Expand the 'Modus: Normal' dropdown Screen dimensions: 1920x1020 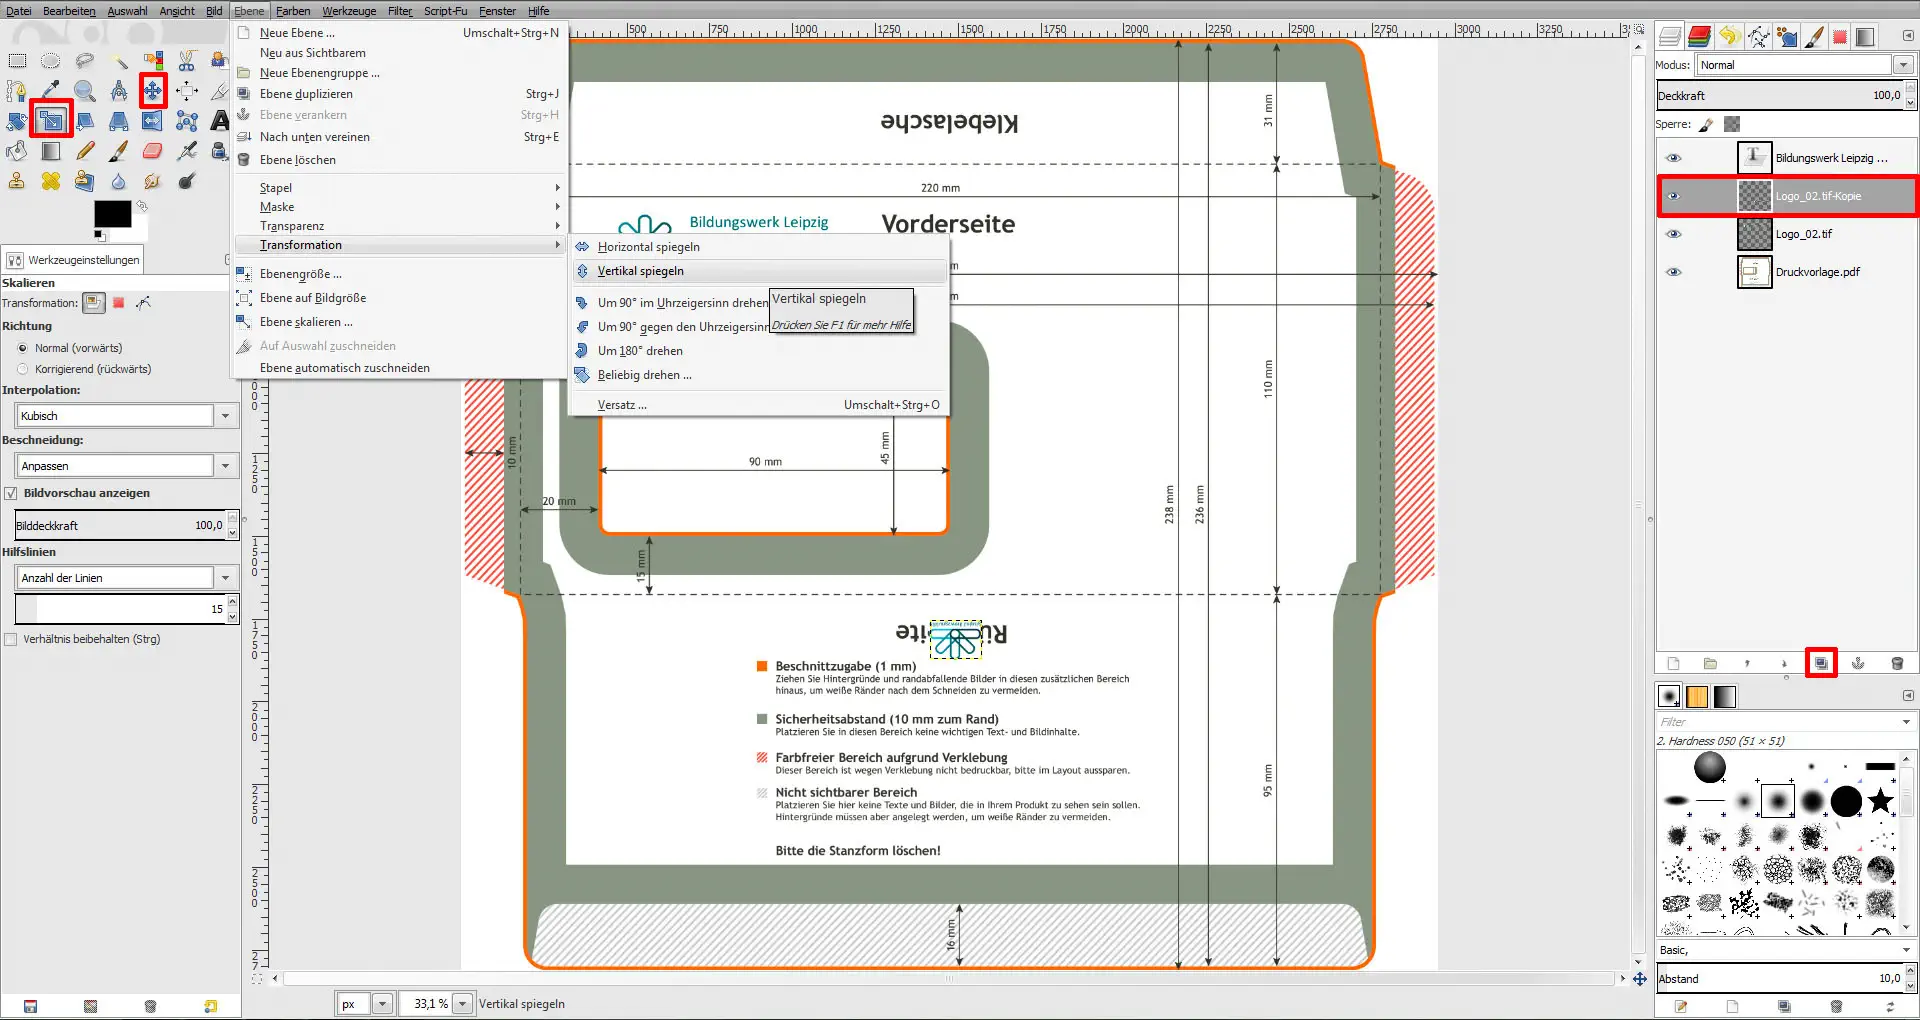tap(1902, 65)
